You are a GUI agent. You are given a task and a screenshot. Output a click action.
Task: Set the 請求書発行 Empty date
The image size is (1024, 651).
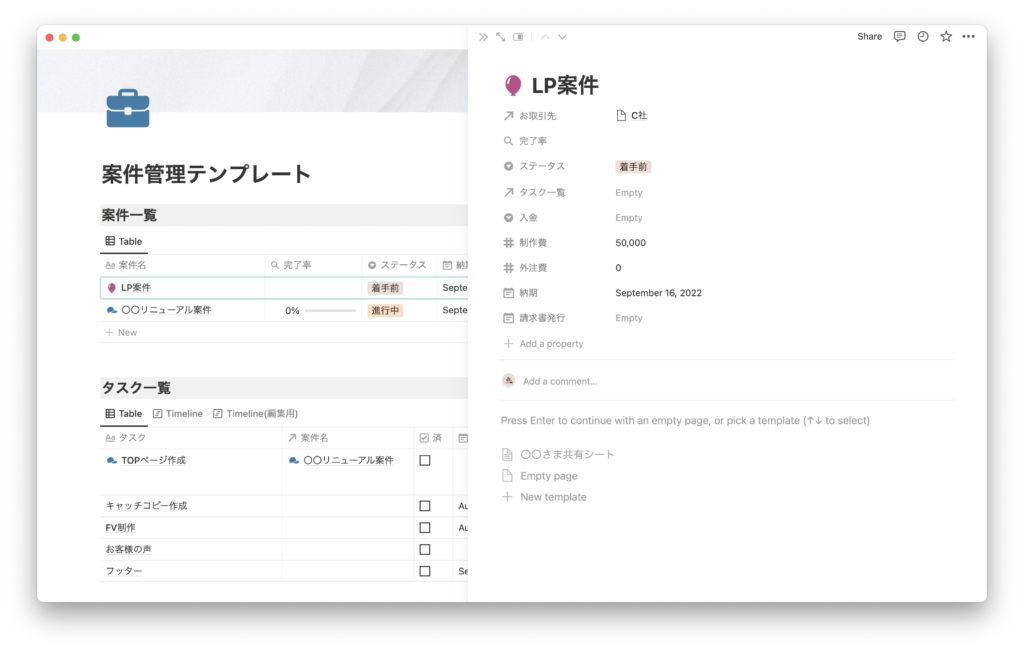click(629, 318)
